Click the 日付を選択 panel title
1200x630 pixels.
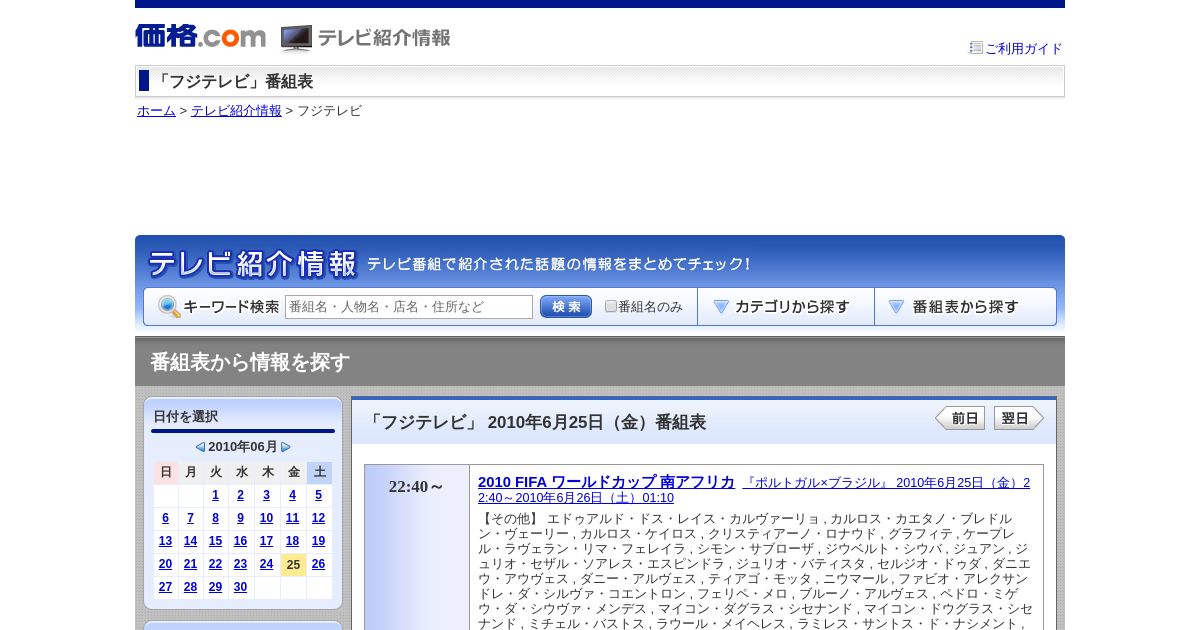coord(185,416)
